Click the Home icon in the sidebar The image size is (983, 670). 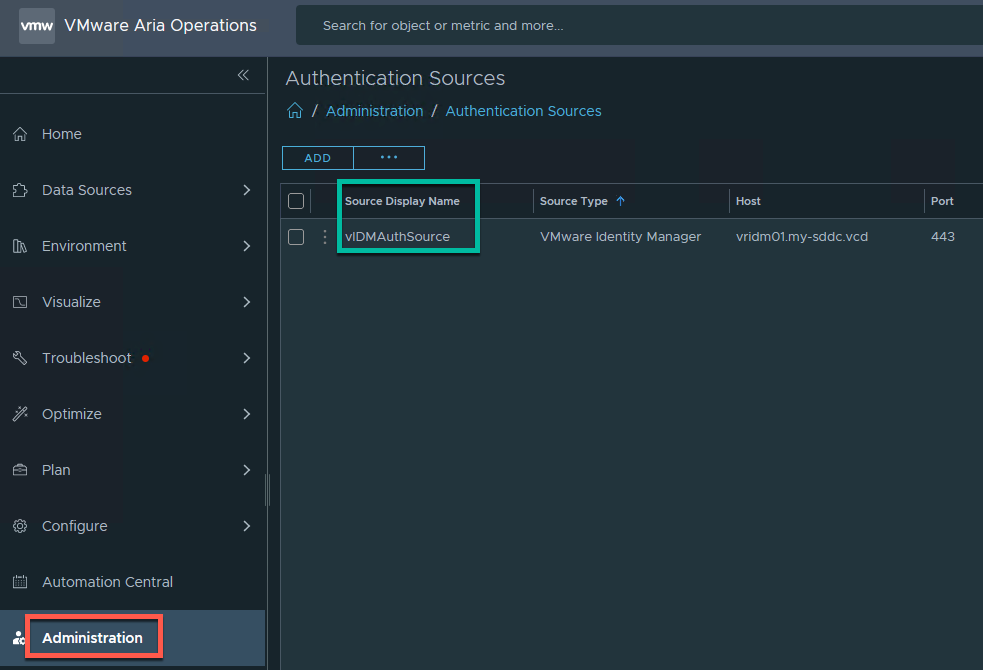20,133
